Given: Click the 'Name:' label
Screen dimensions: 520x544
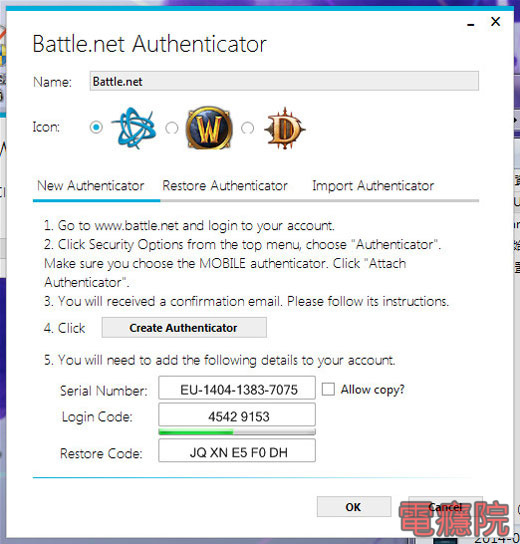Looking at the screenshot, I should pyautogui.click(x=52, y=82).
